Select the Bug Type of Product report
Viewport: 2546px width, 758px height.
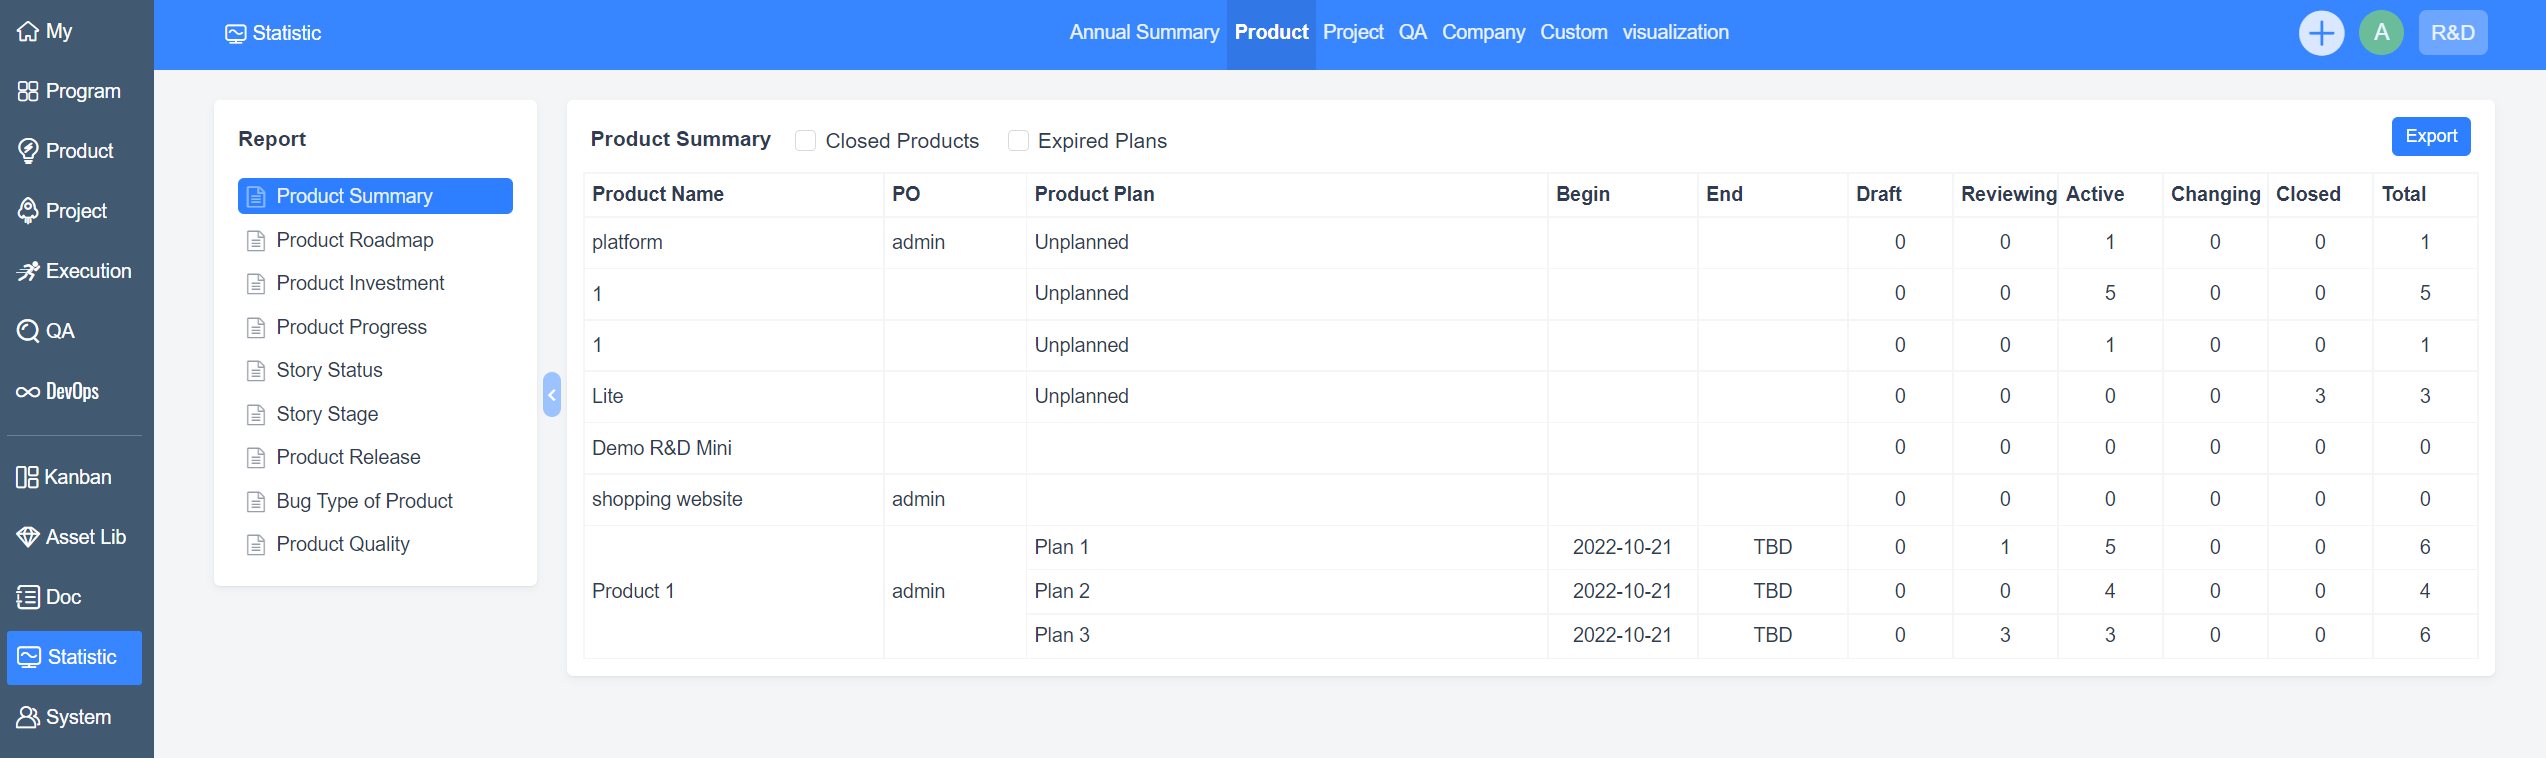point(364,502)
